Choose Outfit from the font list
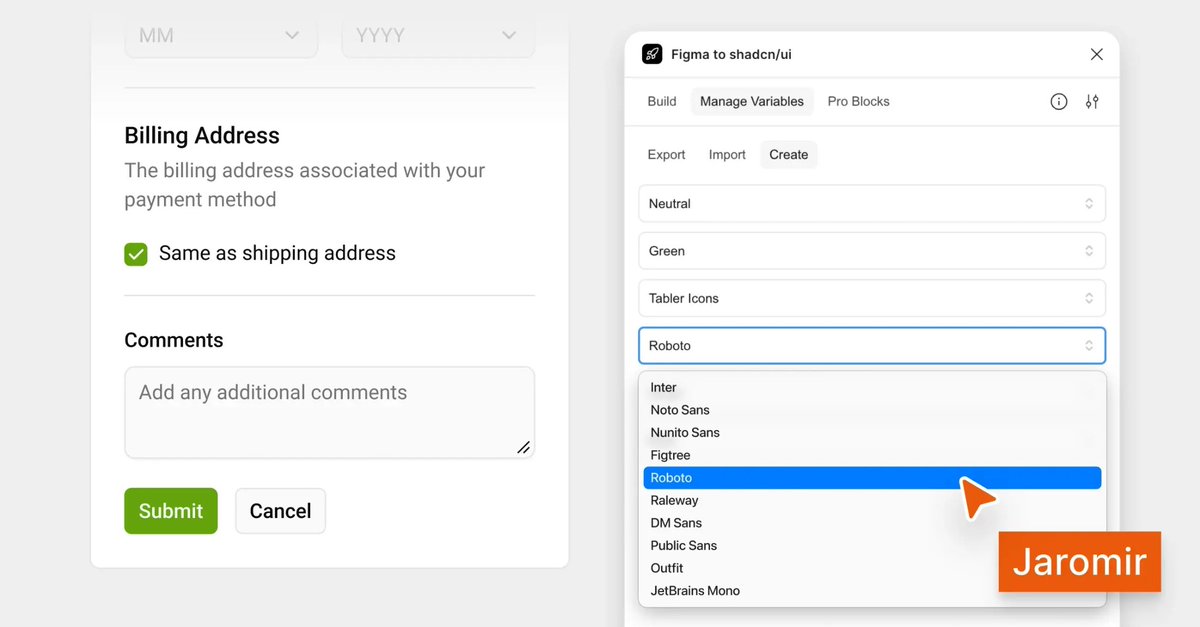 click(872, 568)
